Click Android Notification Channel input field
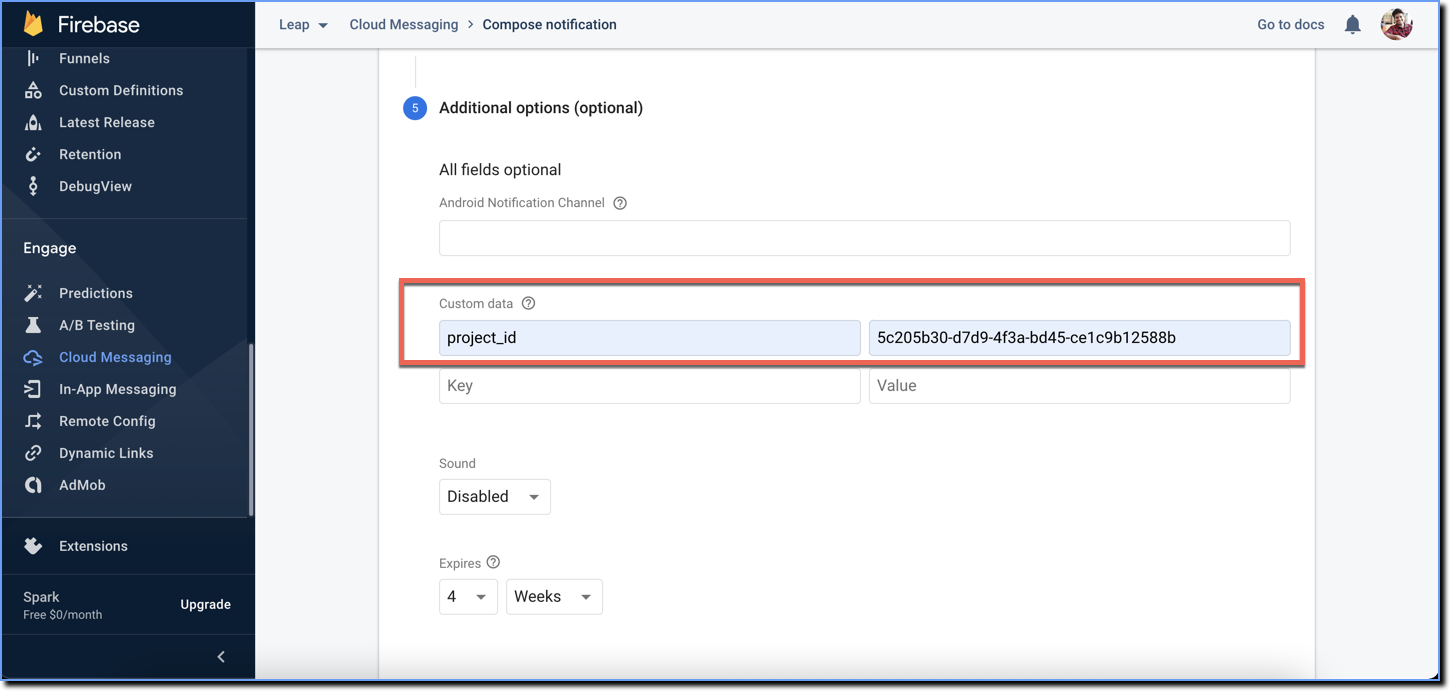 pos(864,238)
